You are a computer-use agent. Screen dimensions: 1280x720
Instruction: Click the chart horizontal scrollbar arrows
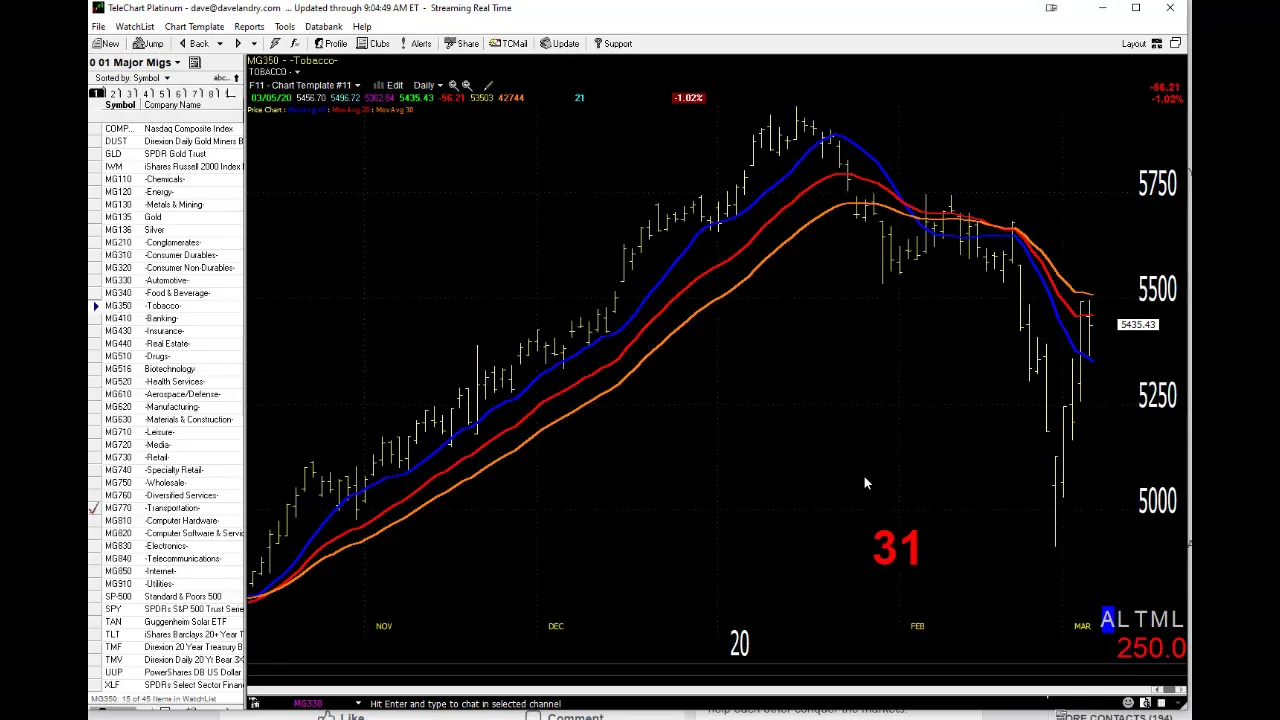[x=1170, y=689]
